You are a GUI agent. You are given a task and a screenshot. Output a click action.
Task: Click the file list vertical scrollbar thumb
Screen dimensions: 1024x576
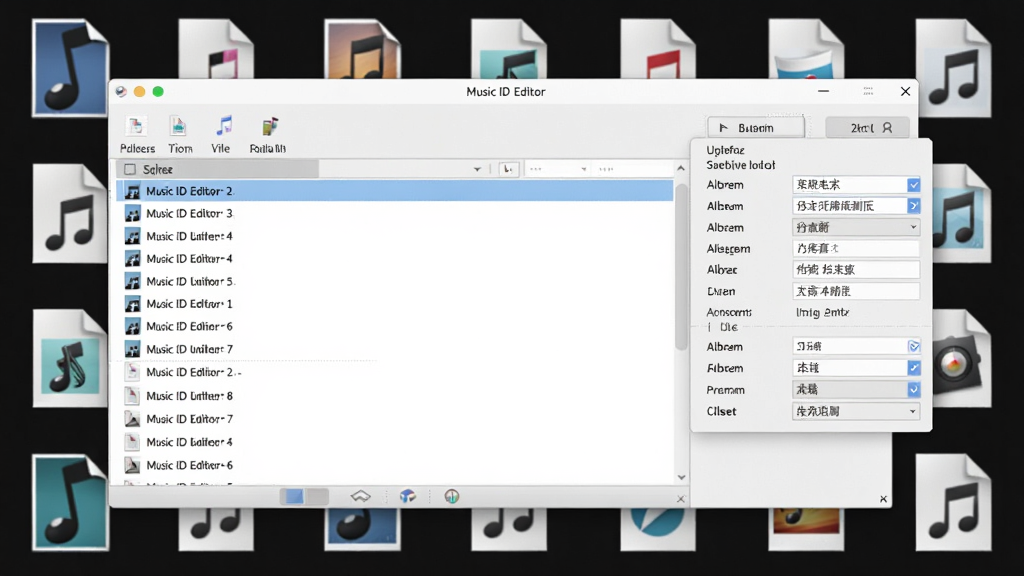click(681, 266)
